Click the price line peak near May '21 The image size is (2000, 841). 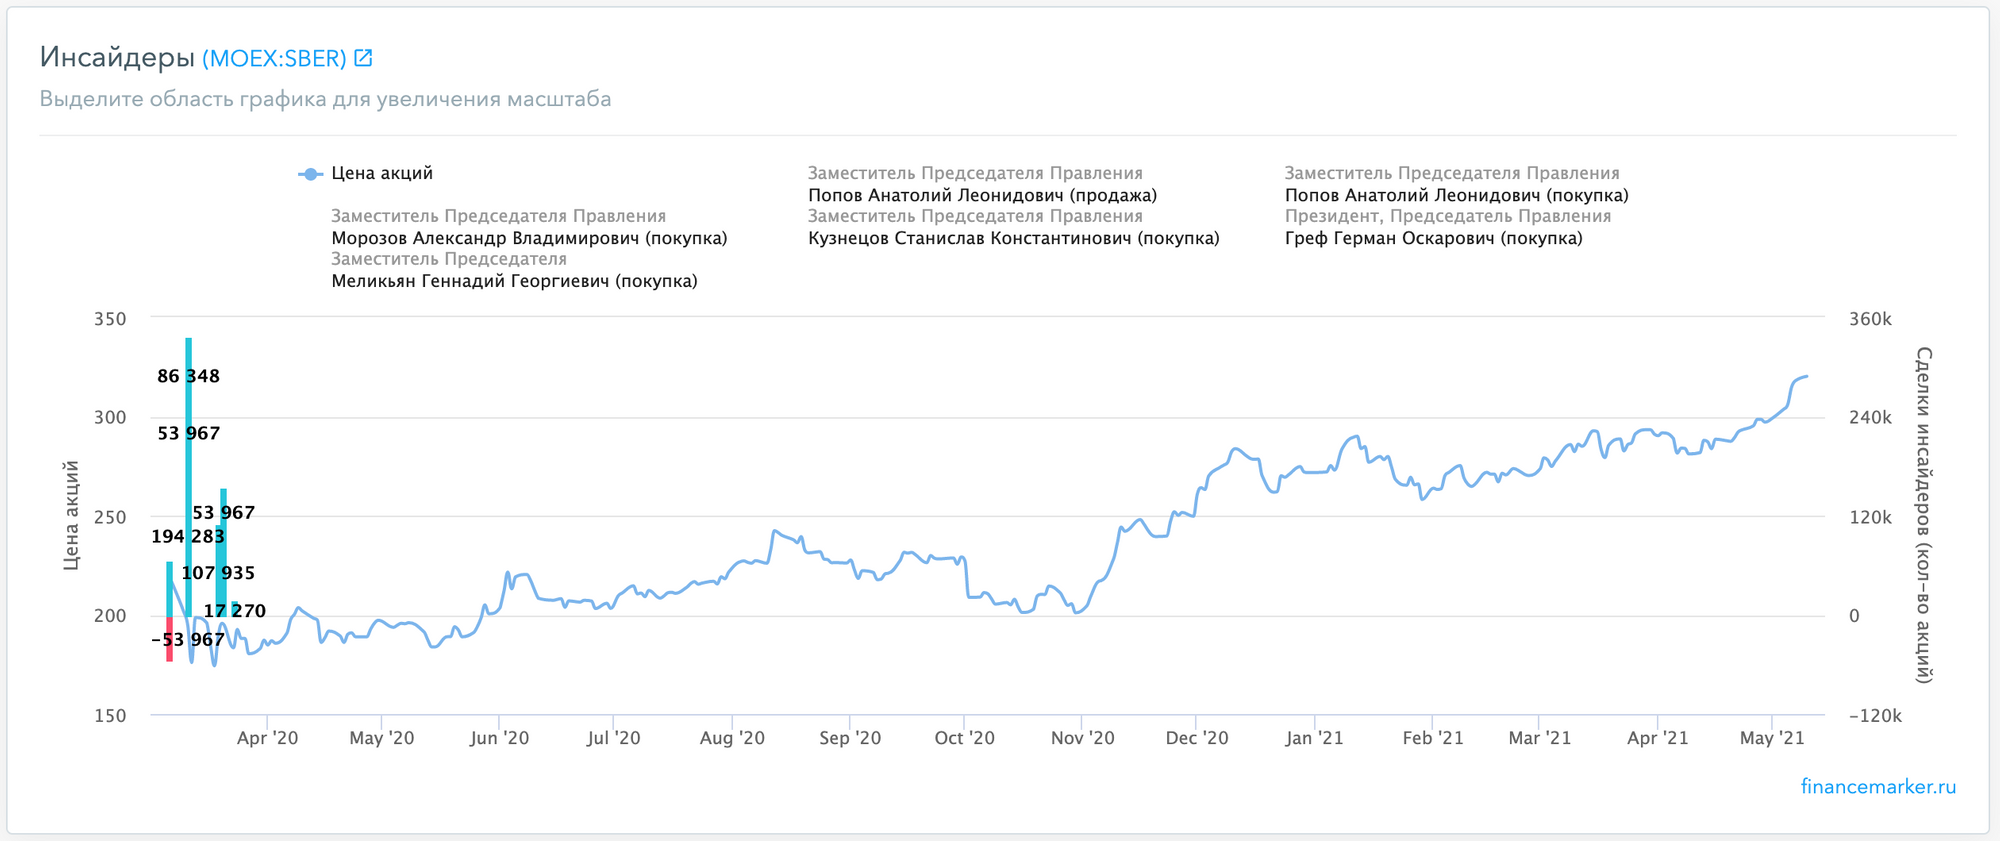tap(1805, 377)
